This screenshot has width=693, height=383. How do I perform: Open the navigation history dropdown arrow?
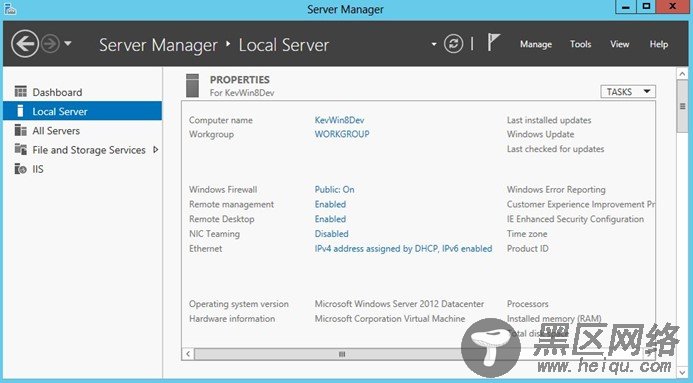[x=68, y=44]
